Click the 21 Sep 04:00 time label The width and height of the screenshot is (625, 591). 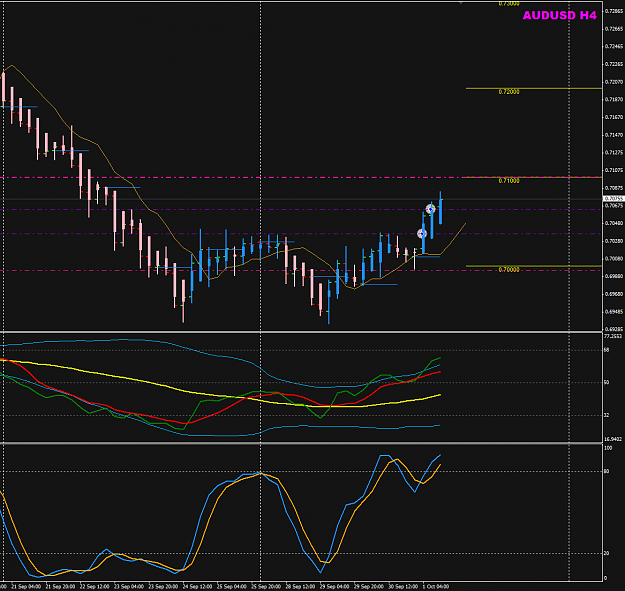point(26,587)
